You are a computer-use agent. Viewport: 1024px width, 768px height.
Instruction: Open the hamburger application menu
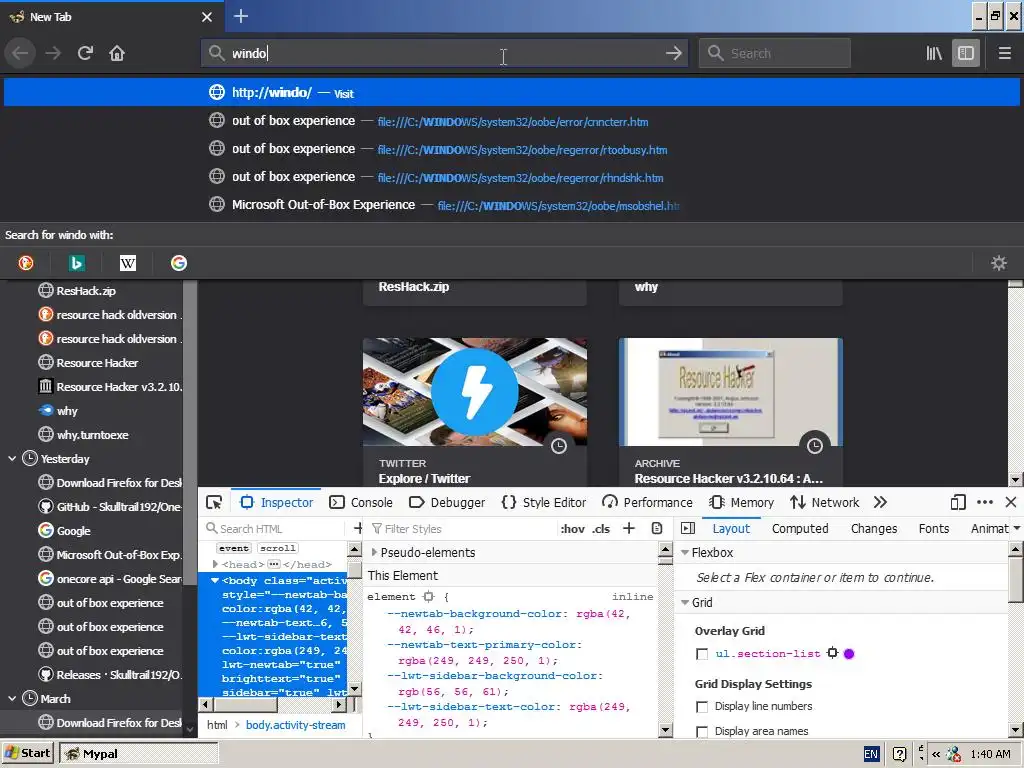[x=1004, y=53]
